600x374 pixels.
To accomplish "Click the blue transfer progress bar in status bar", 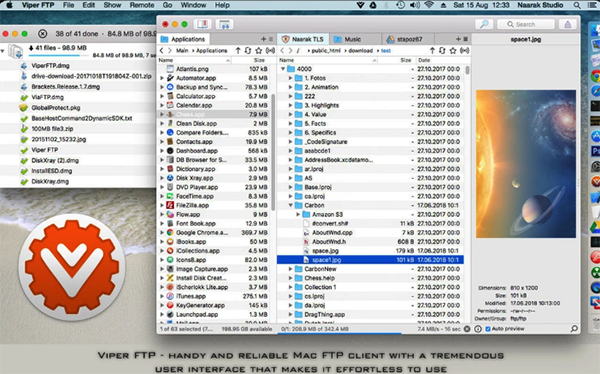I will point(339,333).
